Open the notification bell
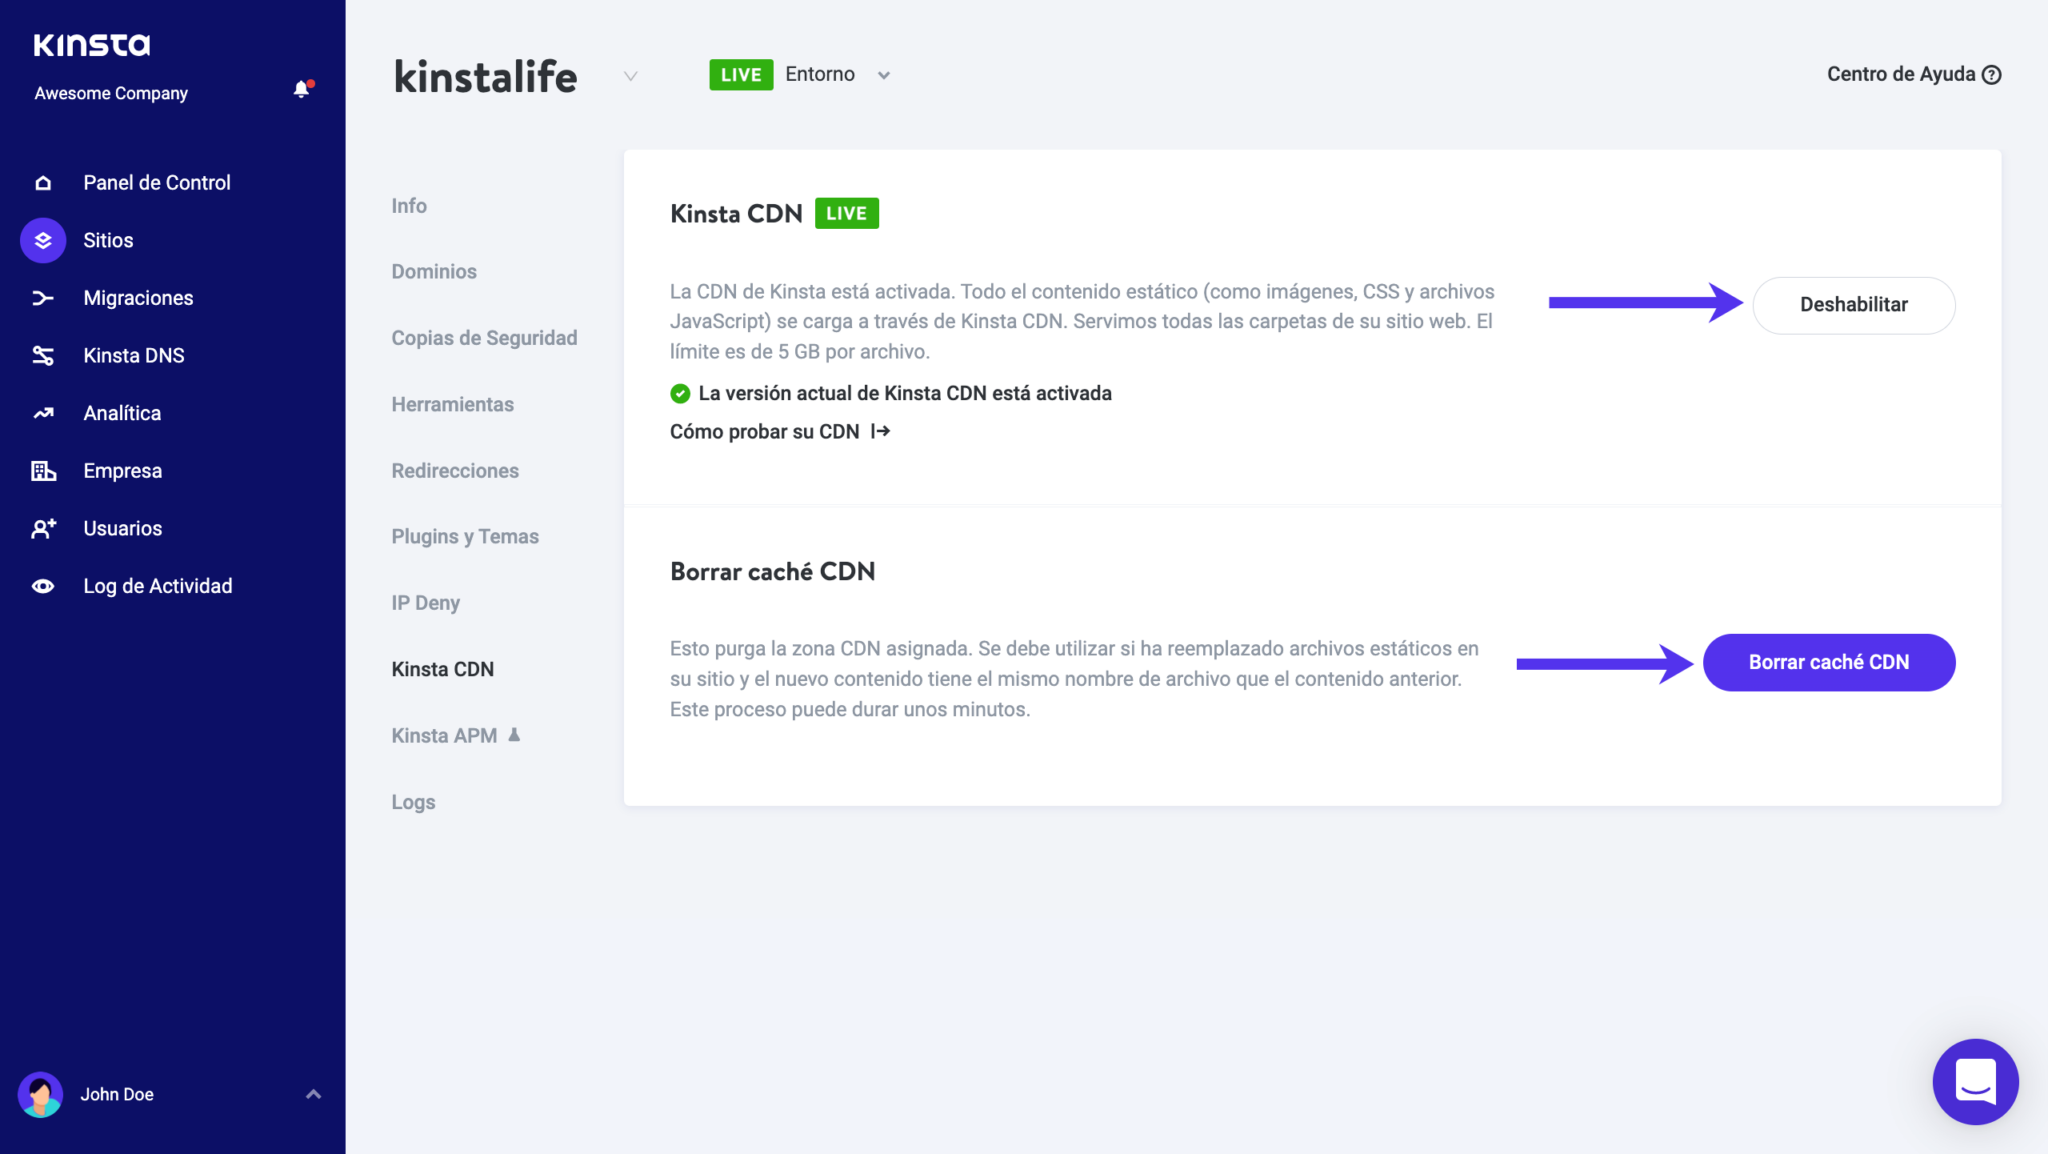The image size is (2048, 1154). (301, 91)
